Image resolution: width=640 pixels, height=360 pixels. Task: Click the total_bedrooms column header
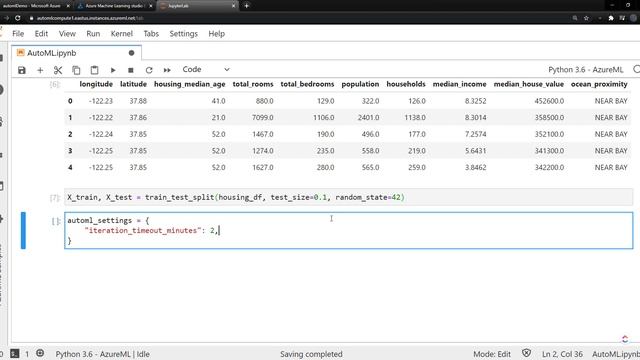[307, 84]
